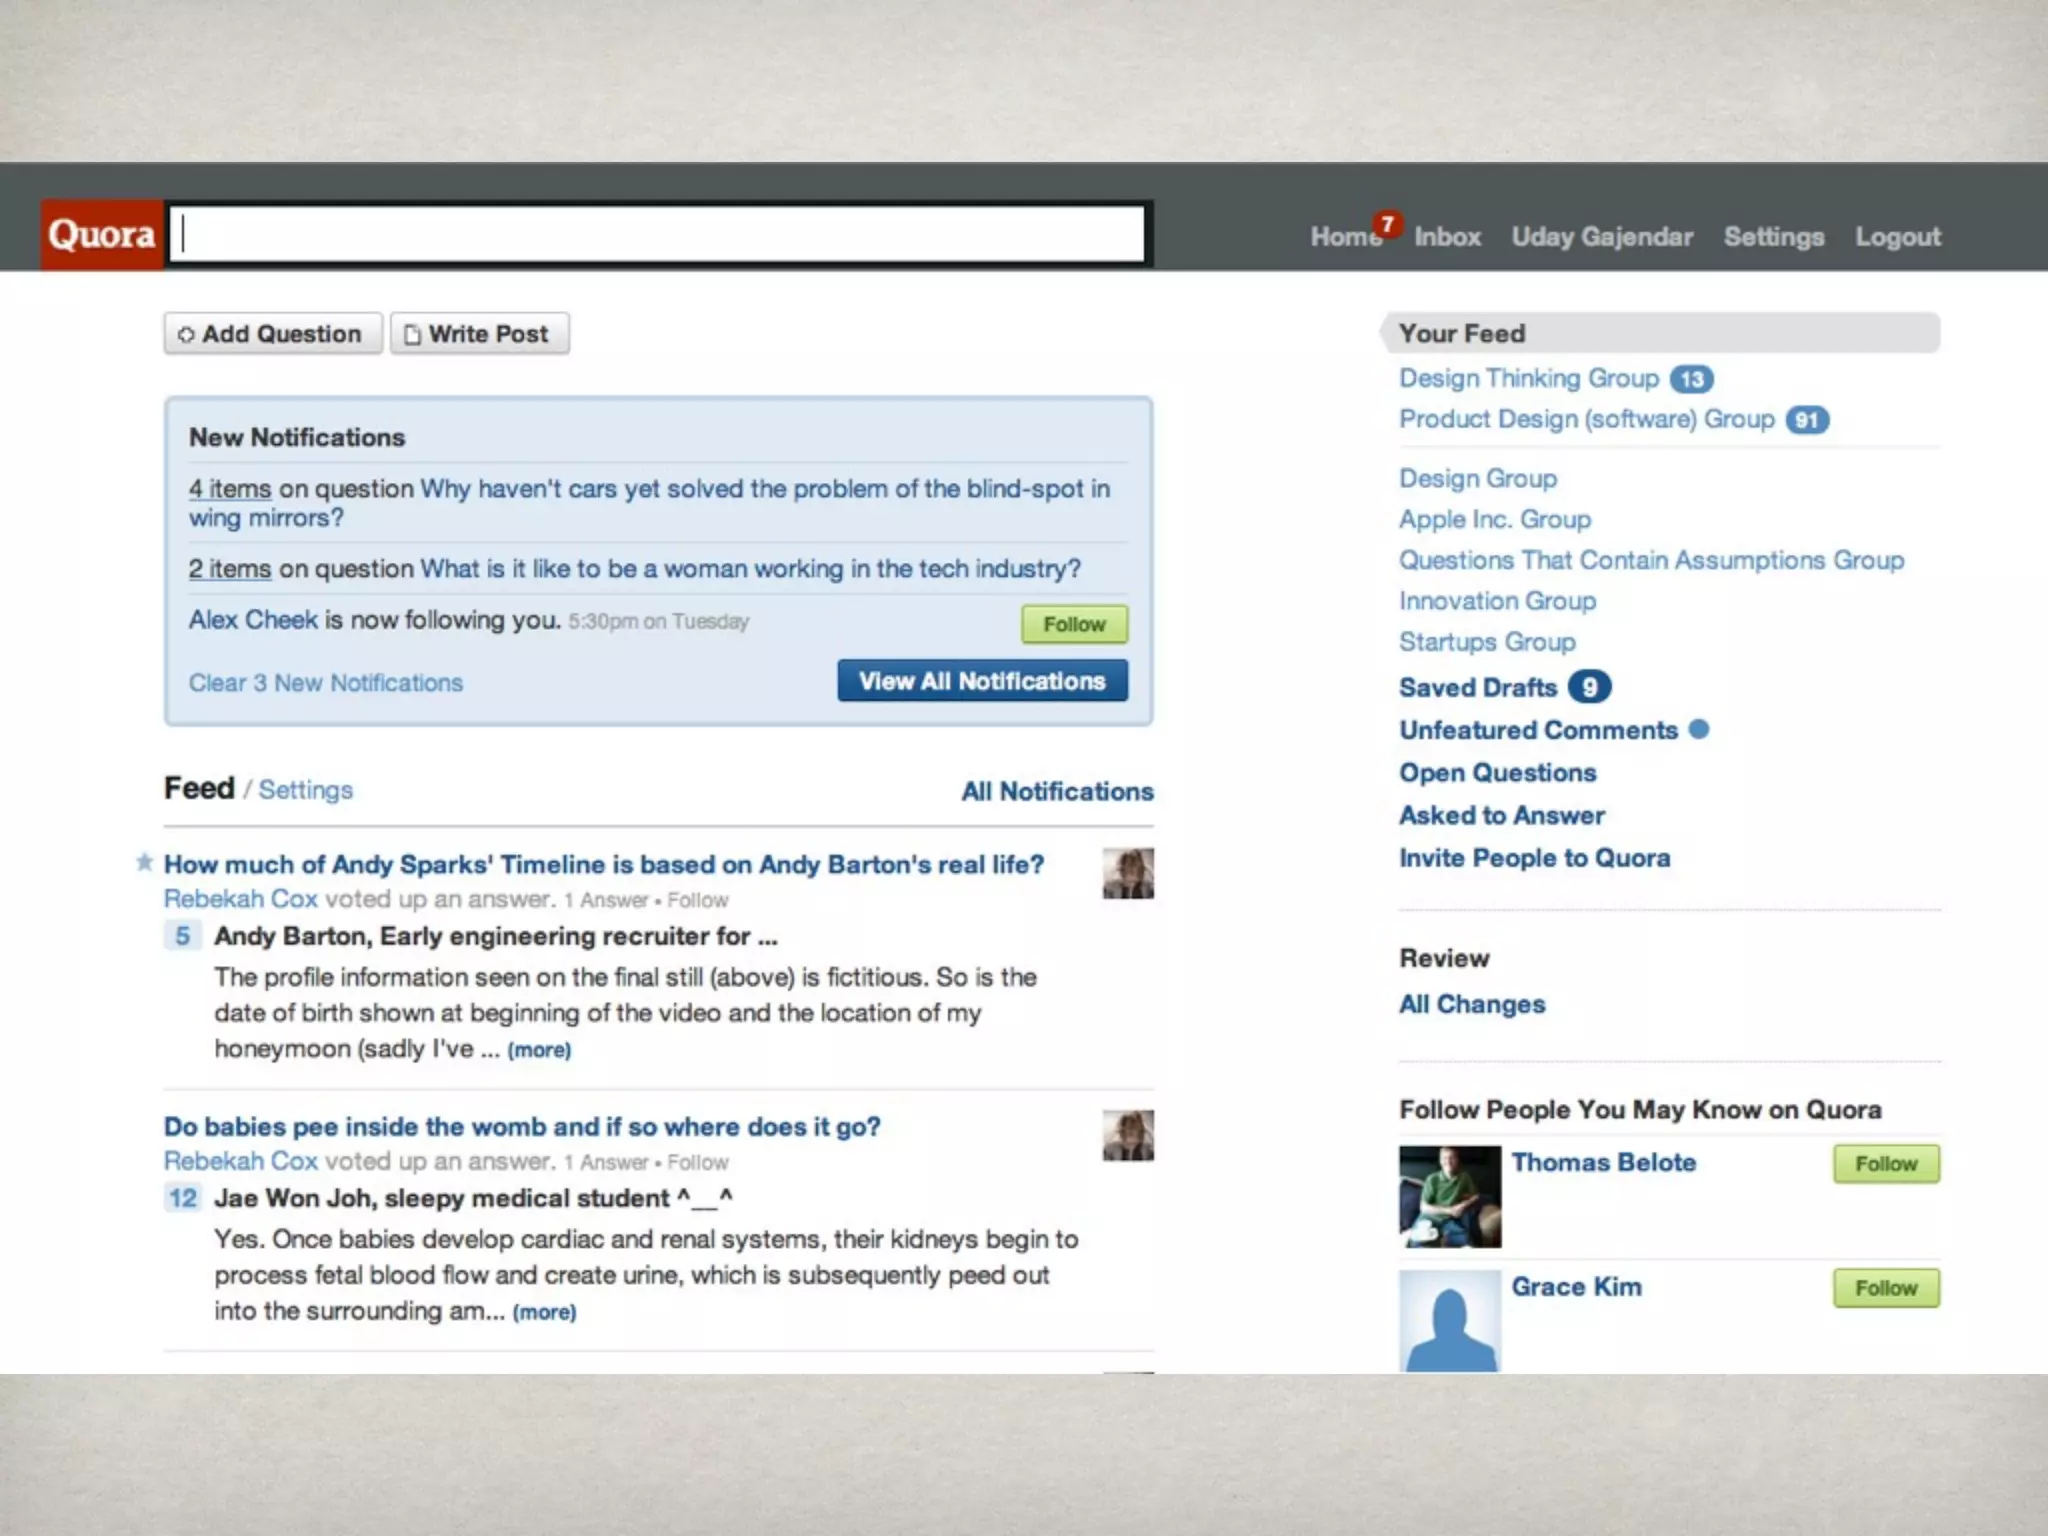Click Grace Kim's default avatar
2048x1536 pixels.
coord(1449,1320)
